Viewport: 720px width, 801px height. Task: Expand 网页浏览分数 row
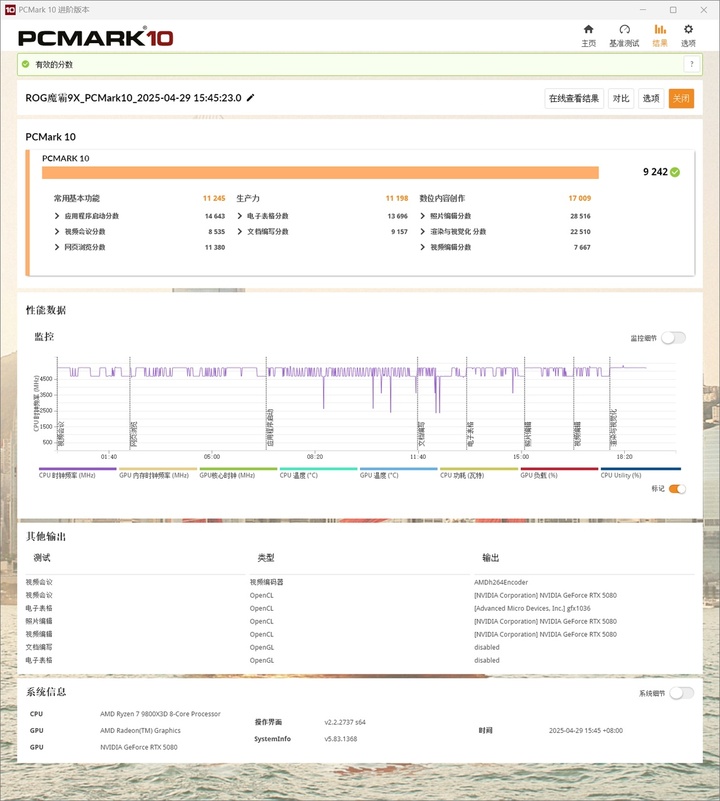[x=57, y=247]
